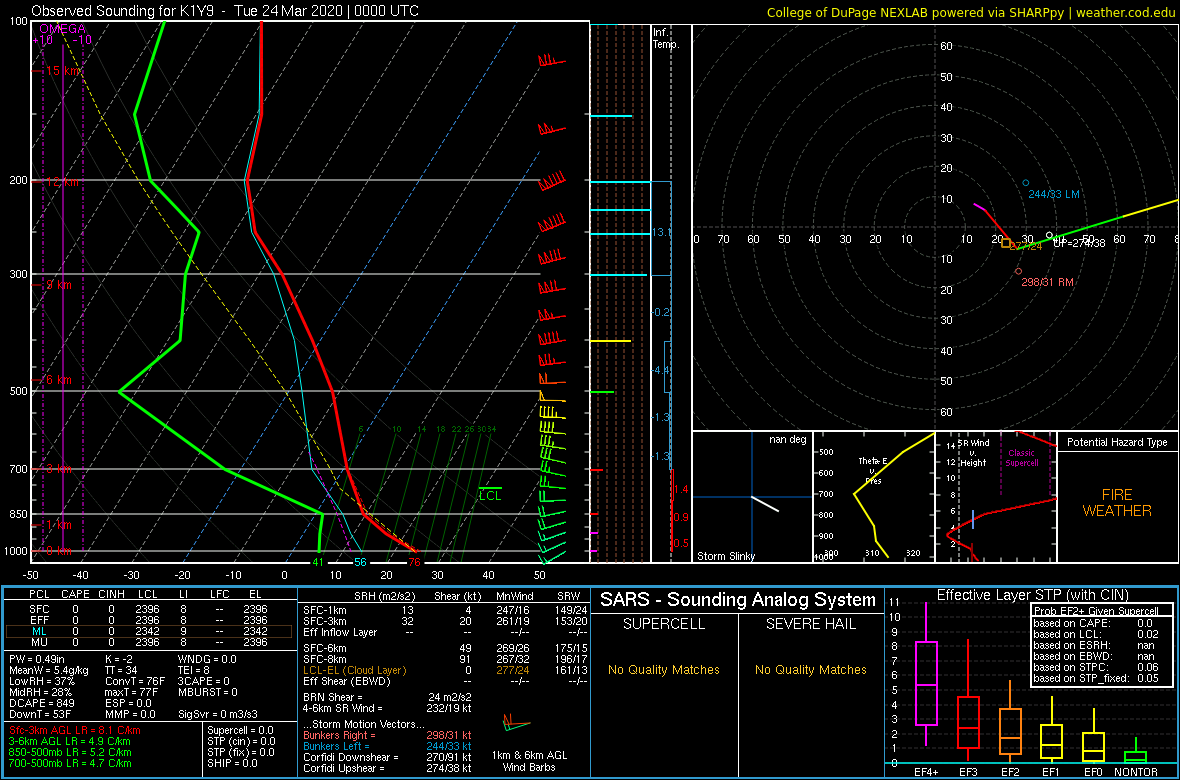Click the Observed Sounding for K1Y9 title
The image size is (1180, 780).
pyautogui.click(x=226, y=11)
